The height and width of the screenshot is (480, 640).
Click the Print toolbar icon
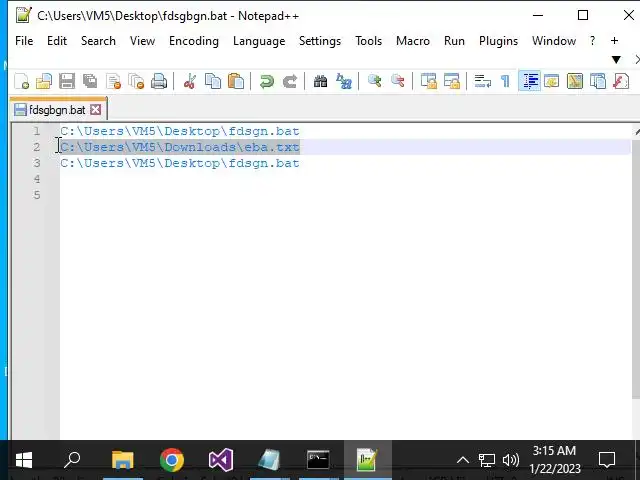pyautogui.click(x=159, y=81)
